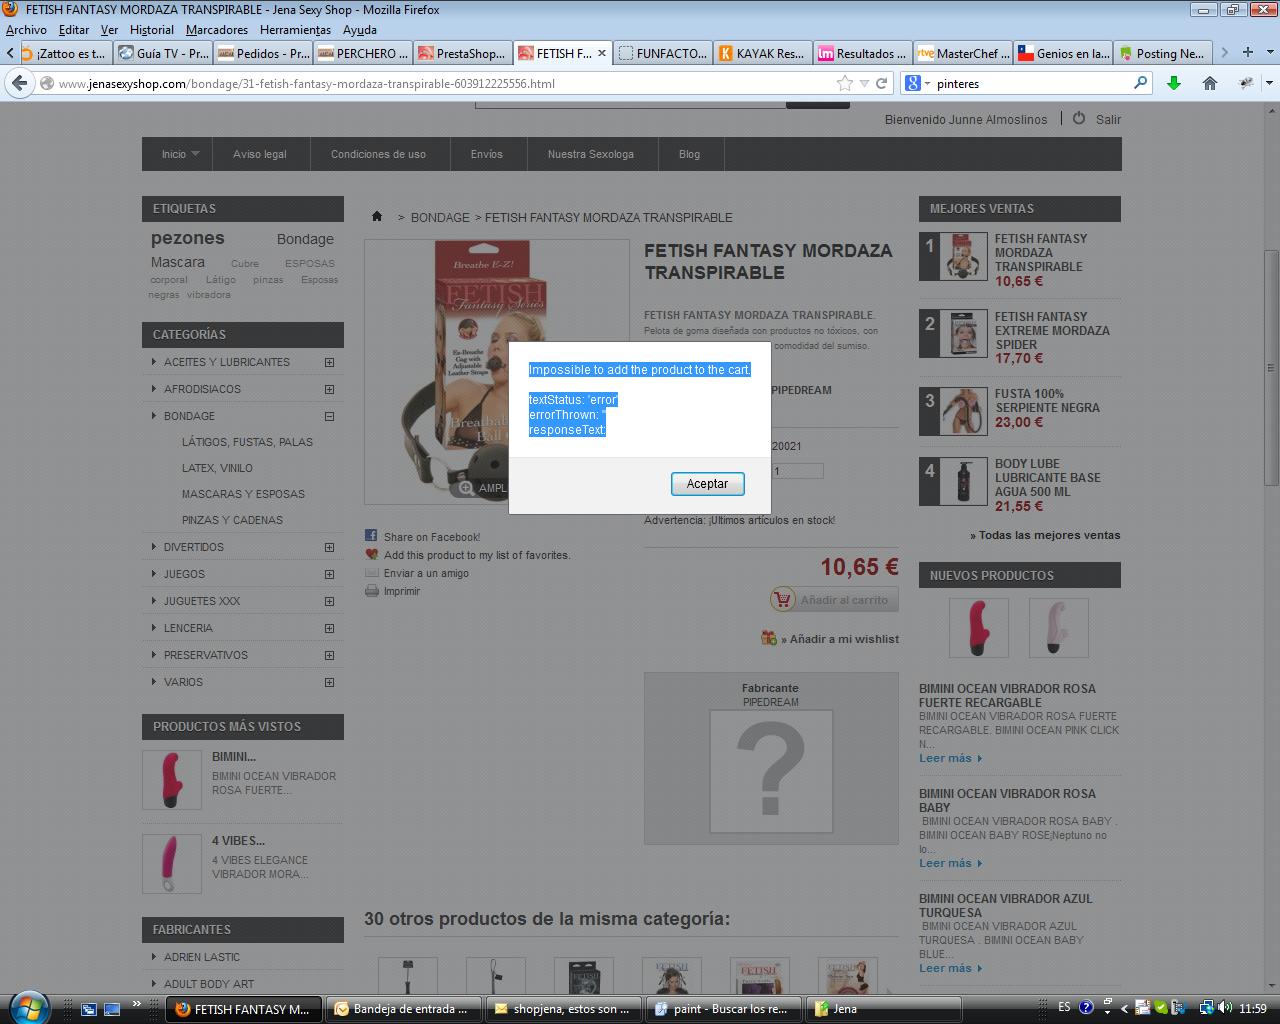Click Aceptar in the error dialog

pos(707,484)
